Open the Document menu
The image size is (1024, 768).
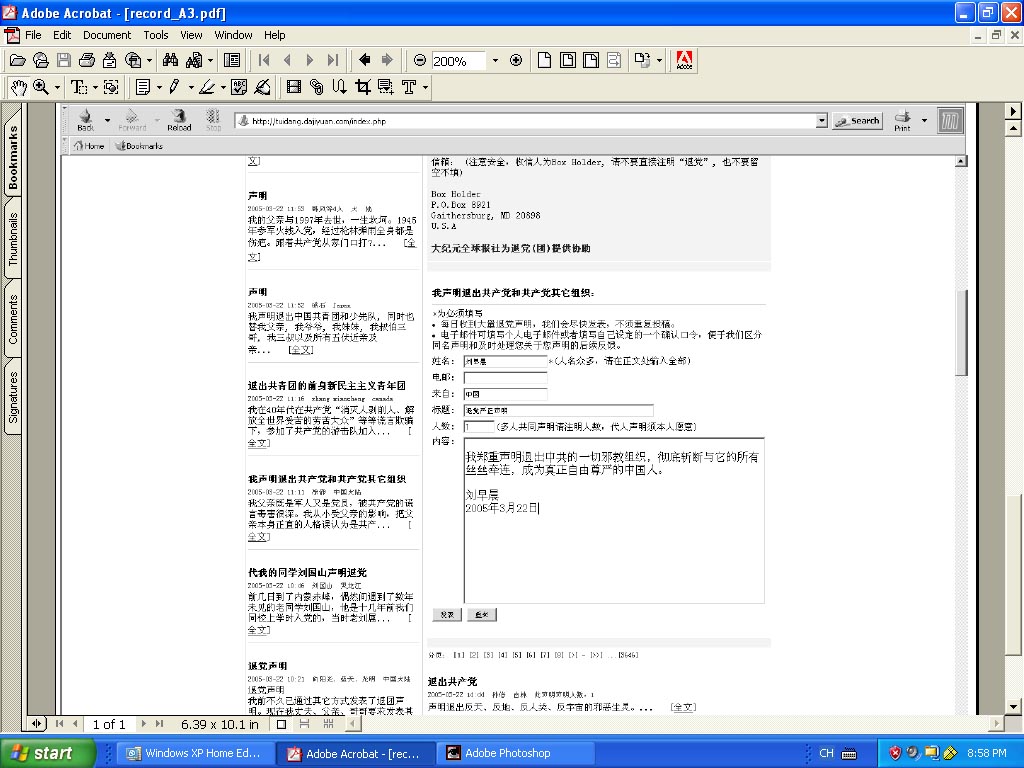click(107, 35)
